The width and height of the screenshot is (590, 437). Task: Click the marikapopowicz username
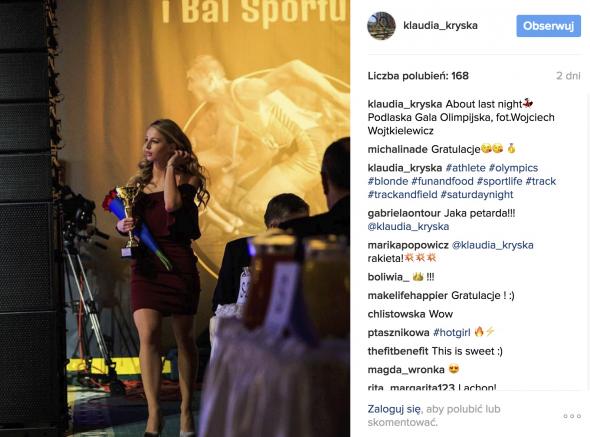408,245
